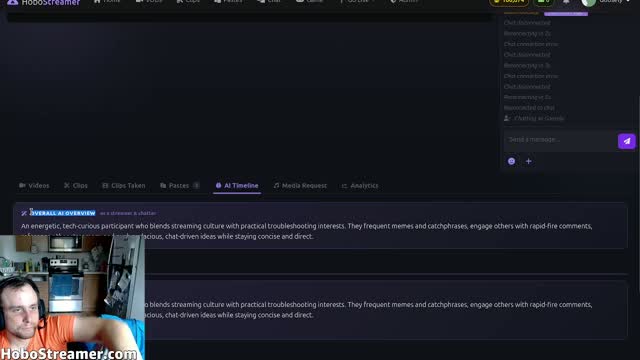Click the Home link in top navigation
This screenshot has width=640, height=360.
[107, 2]
